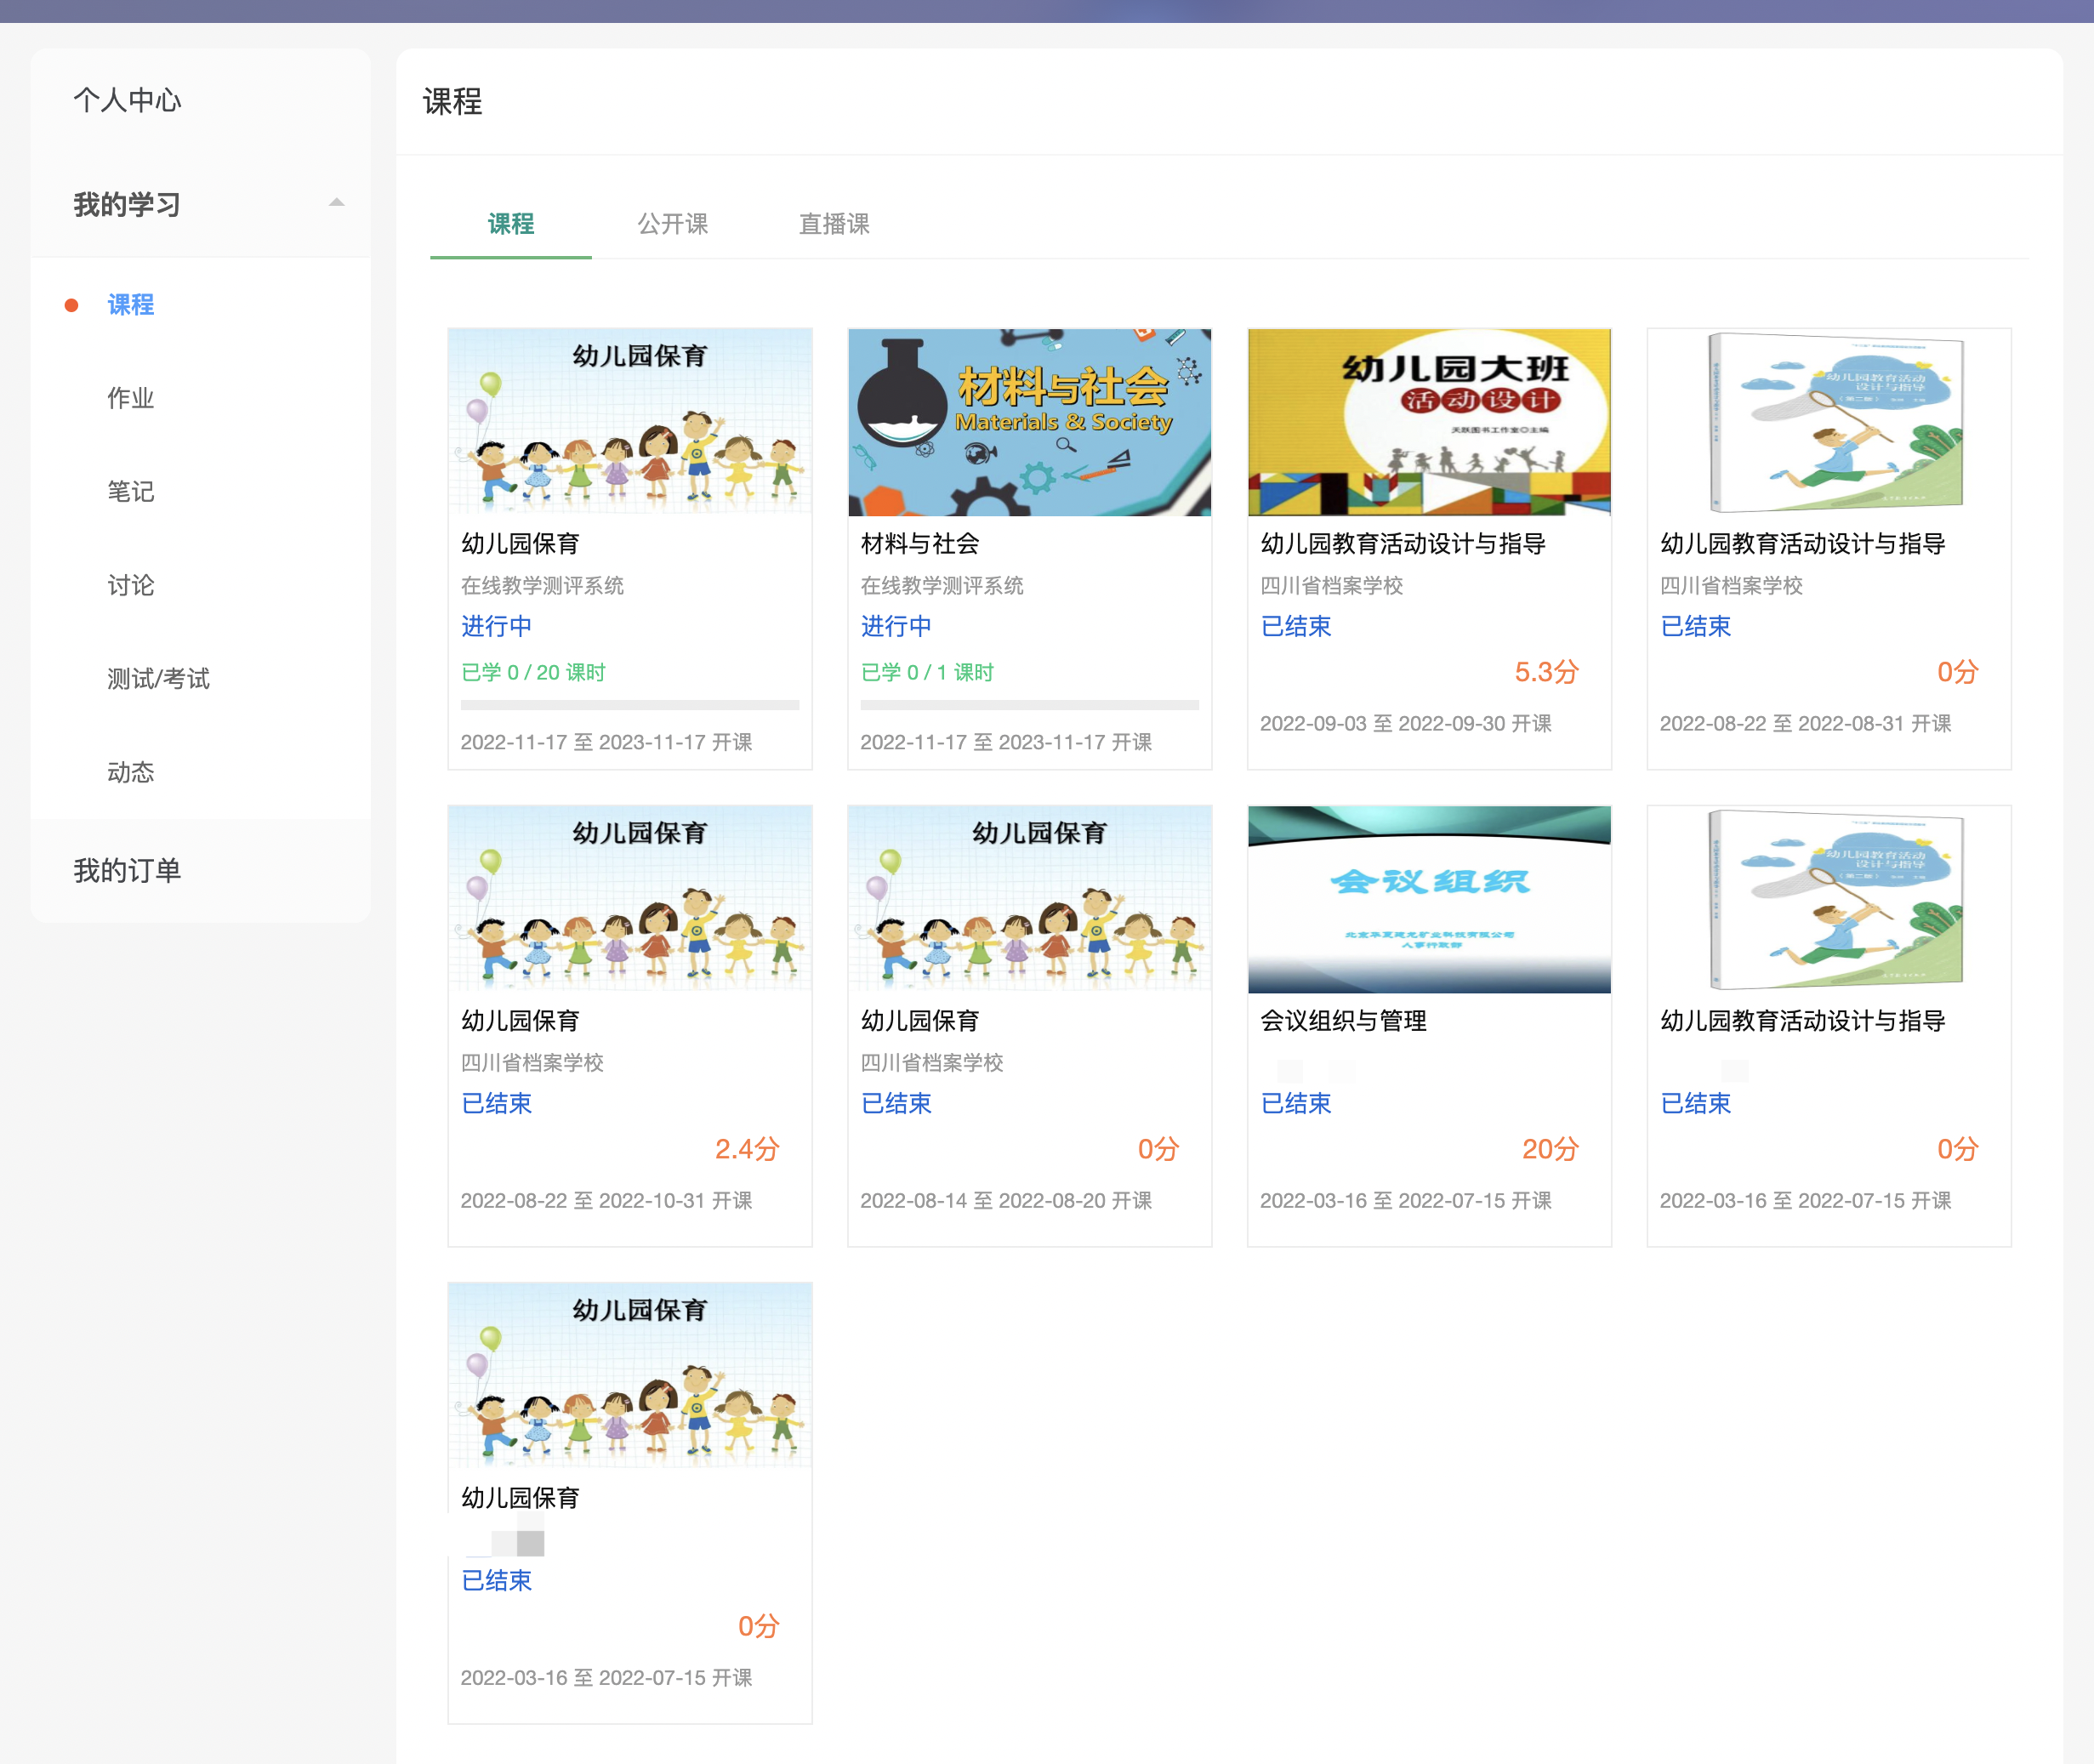Open 我的订单 section
Screen dimensions: 2094x1764
[127, 870]
